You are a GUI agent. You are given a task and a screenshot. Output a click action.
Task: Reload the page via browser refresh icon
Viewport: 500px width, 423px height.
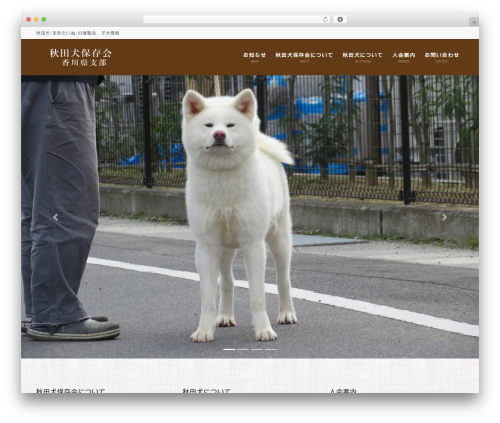325,19
